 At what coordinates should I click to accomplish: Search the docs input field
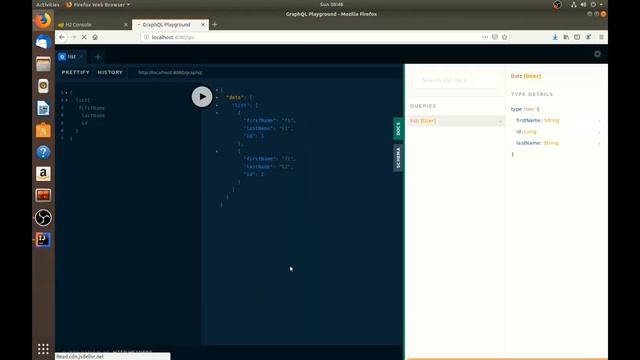pyautogui.click(x=455, y=80)
